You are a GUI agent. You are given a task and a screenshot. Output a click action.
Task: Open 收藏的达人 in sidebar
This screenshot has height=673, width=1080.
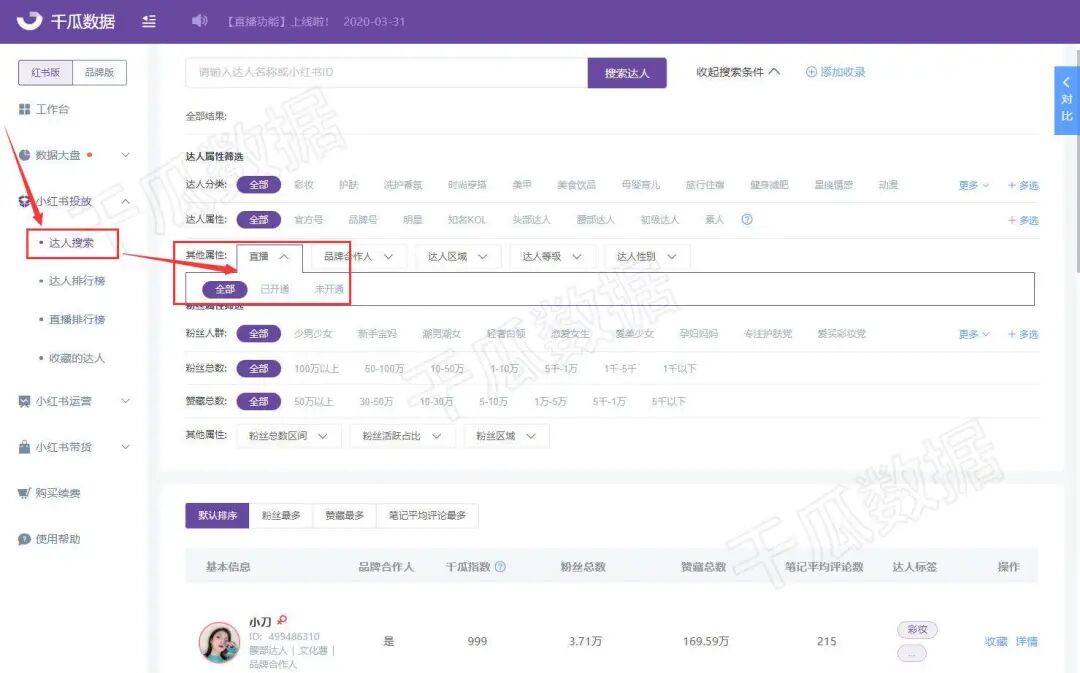click(x=76, y=358)
